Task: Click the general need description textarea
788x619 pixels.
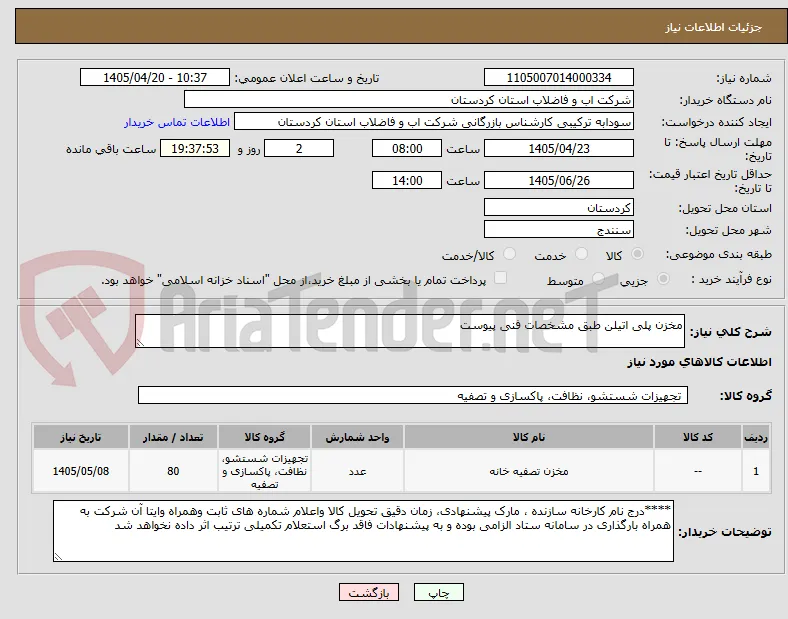Action: pyautogui.click(x=410, y=331)
